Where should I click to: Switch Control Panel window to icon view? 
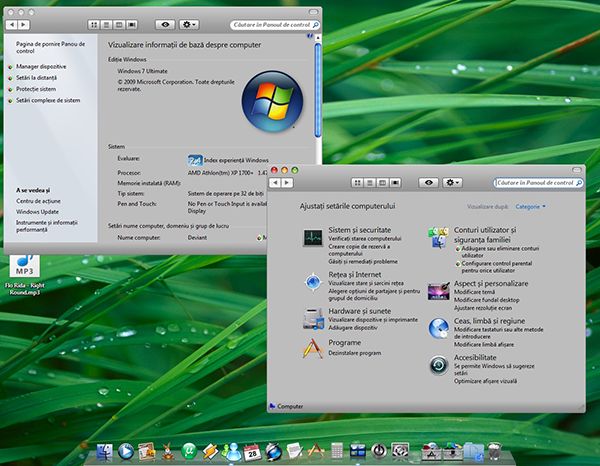click(x=357, y=183)
